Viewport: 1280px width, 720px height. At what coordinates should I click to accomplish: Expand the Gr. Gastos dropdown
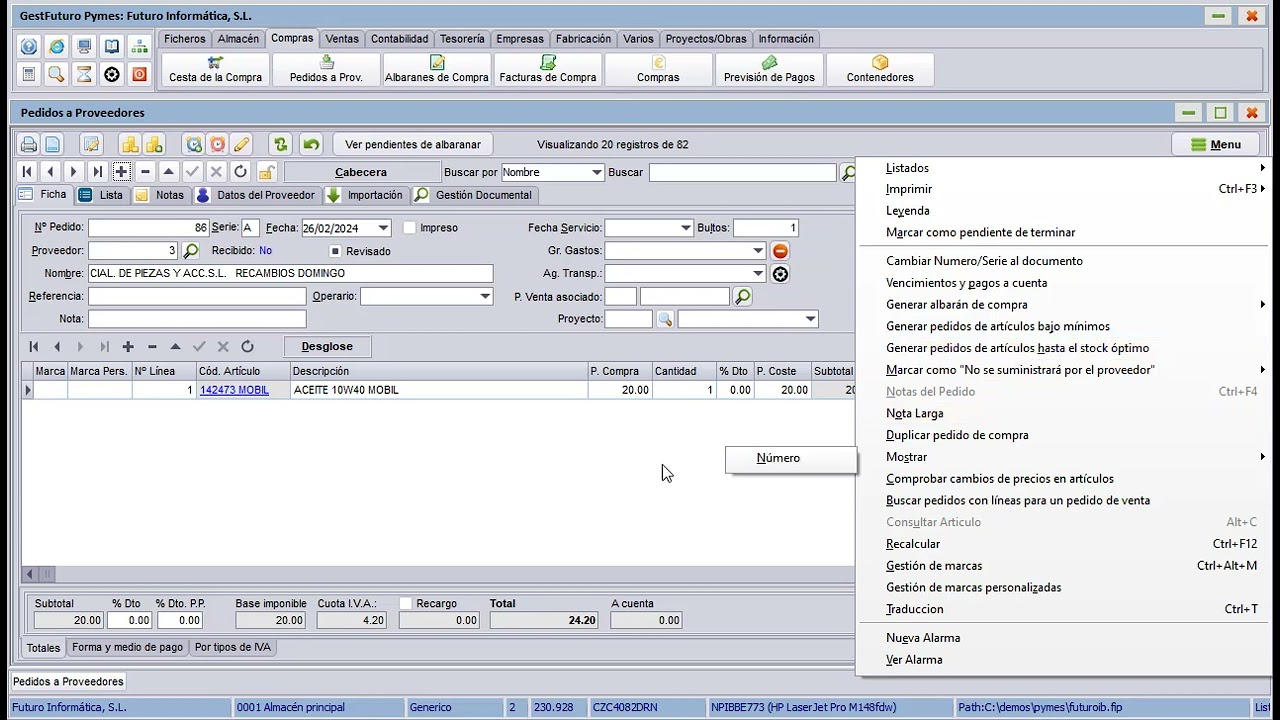(x=758, y=251)
